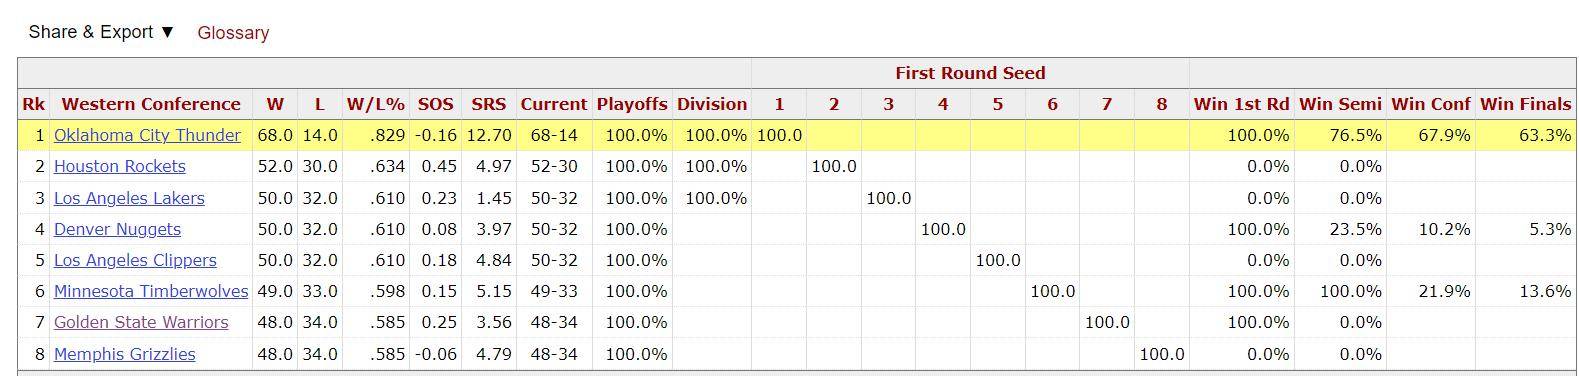Sort table by W/L% column header
This screenshot has height=376, width=1579.
click(376, 104)
